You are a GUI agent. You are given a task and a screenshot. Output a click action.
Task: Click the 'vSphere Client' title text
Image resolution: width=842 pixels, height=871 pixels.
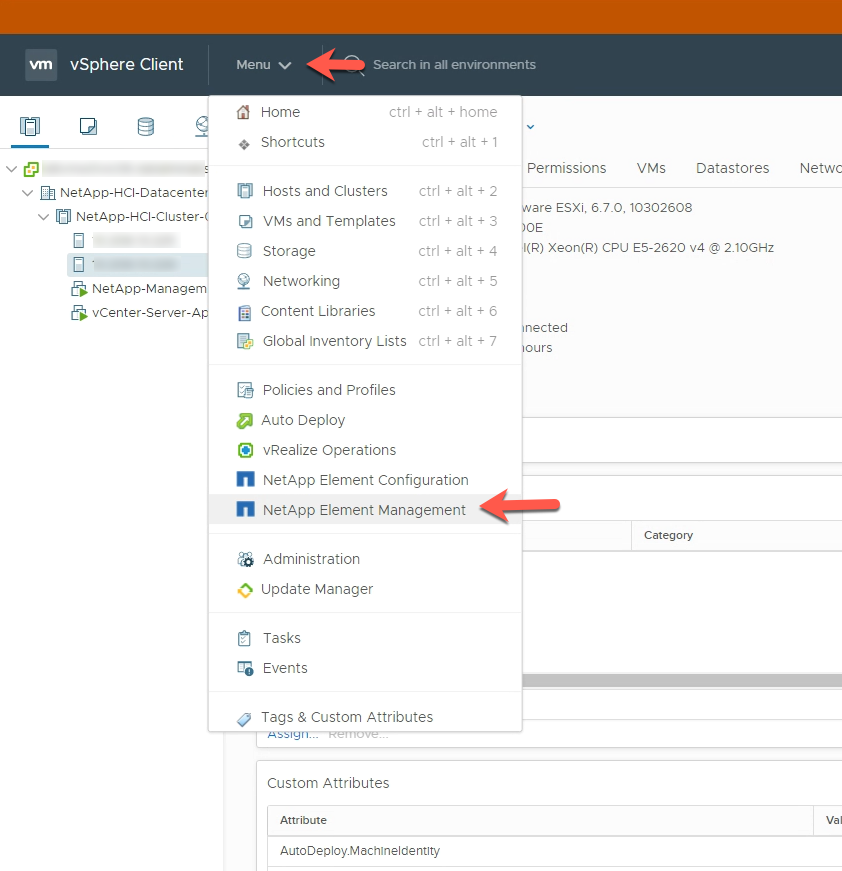point(127,64)
